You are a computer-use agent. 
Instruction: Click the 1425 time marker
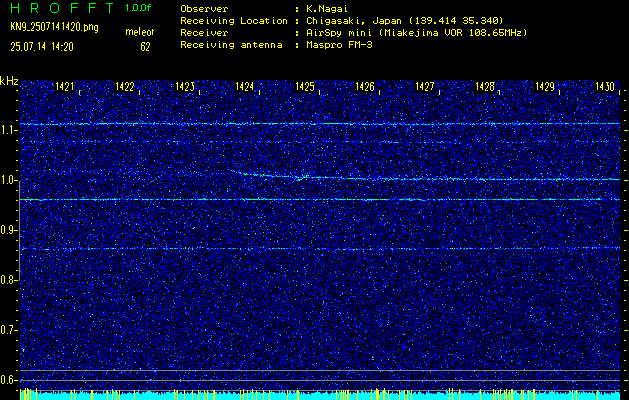[x=304, y=87]
